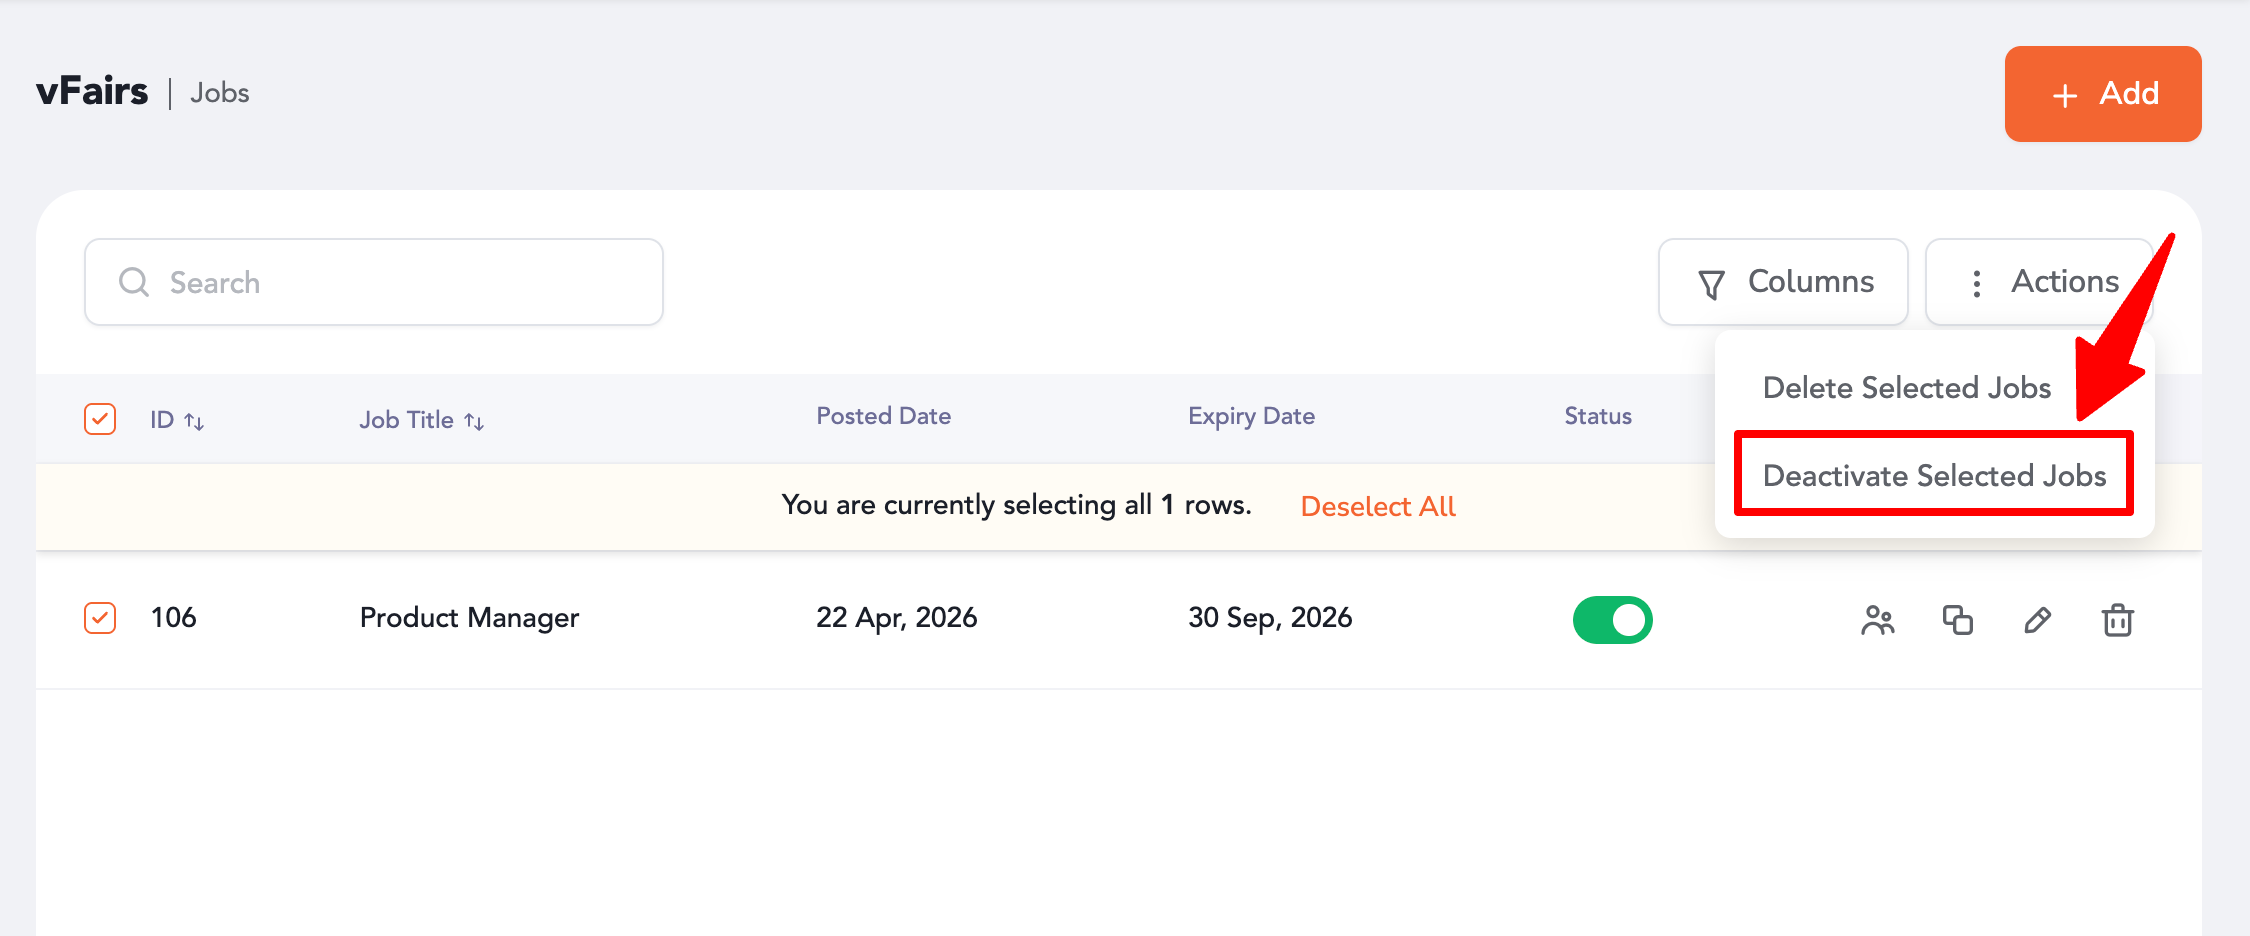2250x936 pixels.
Task: Click the Deselect All link
Action: (1377, 507)
